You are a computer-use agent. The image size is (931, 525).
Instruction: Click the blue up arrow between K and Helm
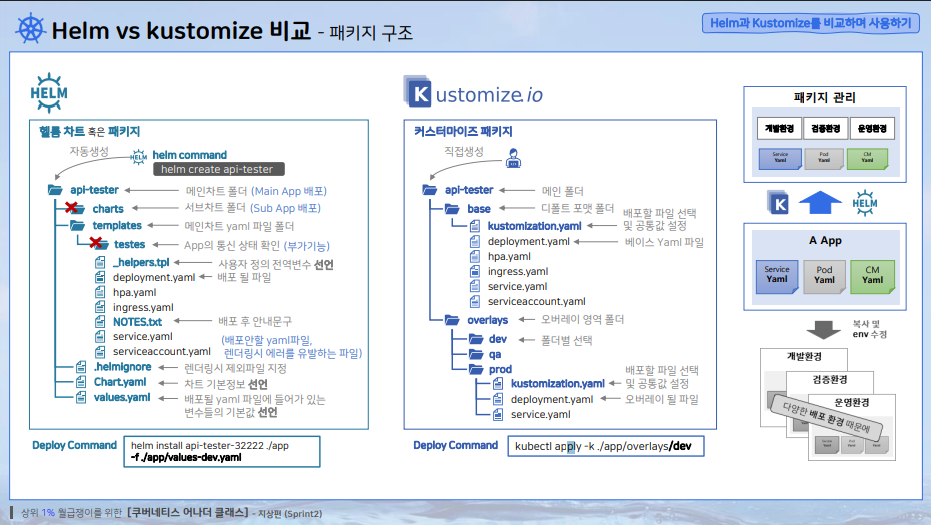tap(820, 203)
